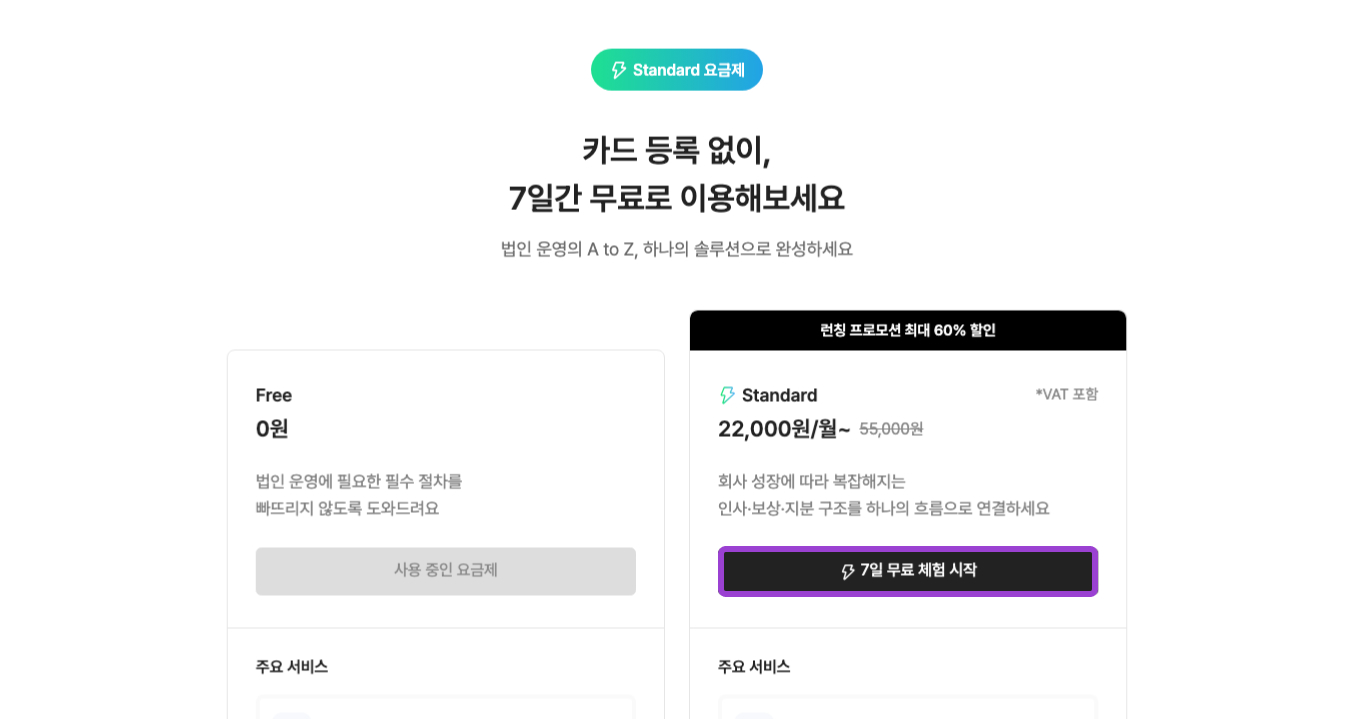This screenshot has height=719, width=1355.
Task: Click the Standard plan description text
Action: pos(883,494)
